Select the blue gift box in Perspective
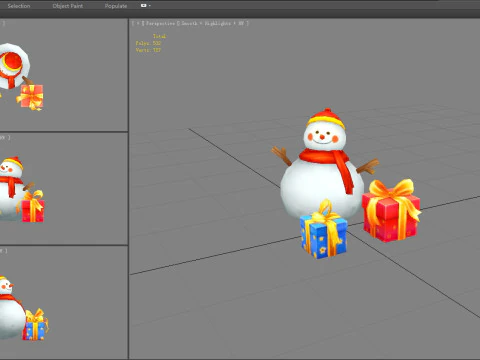Screen dimensions: 480x360 coord(324,230)
